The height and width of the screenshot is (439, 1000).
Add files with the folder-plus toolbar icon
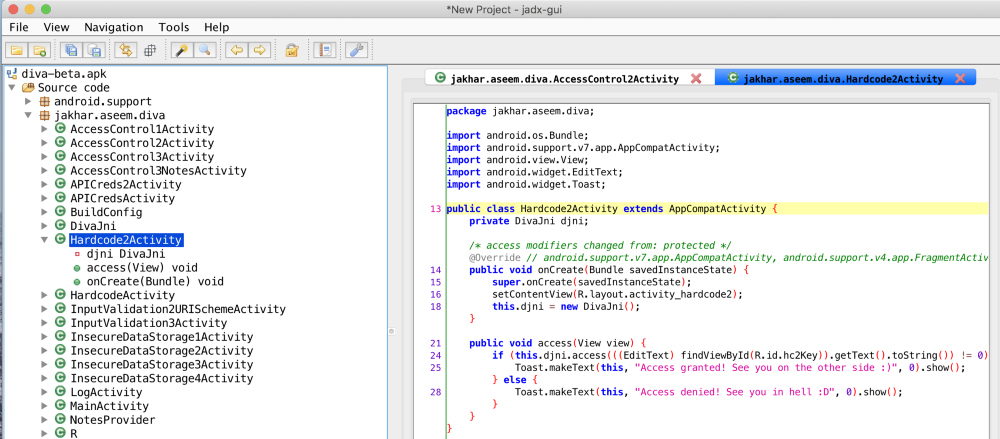40,50
